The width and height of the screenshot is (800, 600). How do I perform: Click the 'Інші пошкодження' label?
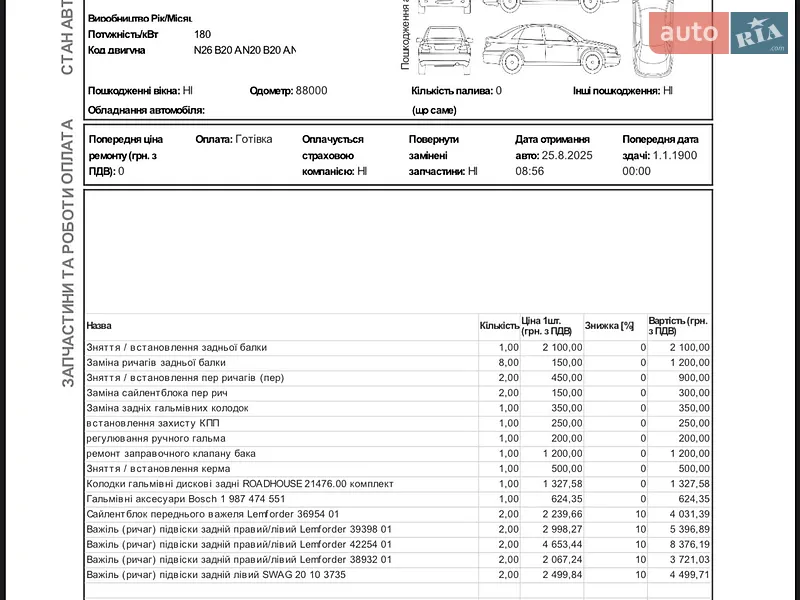(x=616, y=91)
